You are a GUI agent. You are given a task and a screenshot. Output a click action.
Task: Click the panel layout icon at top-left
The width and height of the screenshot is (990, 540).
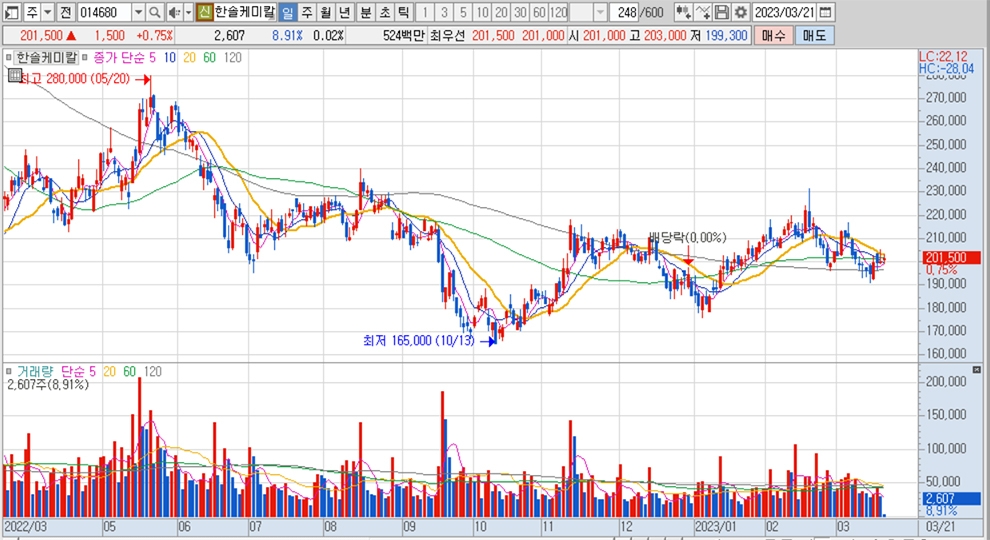point(11,12)
